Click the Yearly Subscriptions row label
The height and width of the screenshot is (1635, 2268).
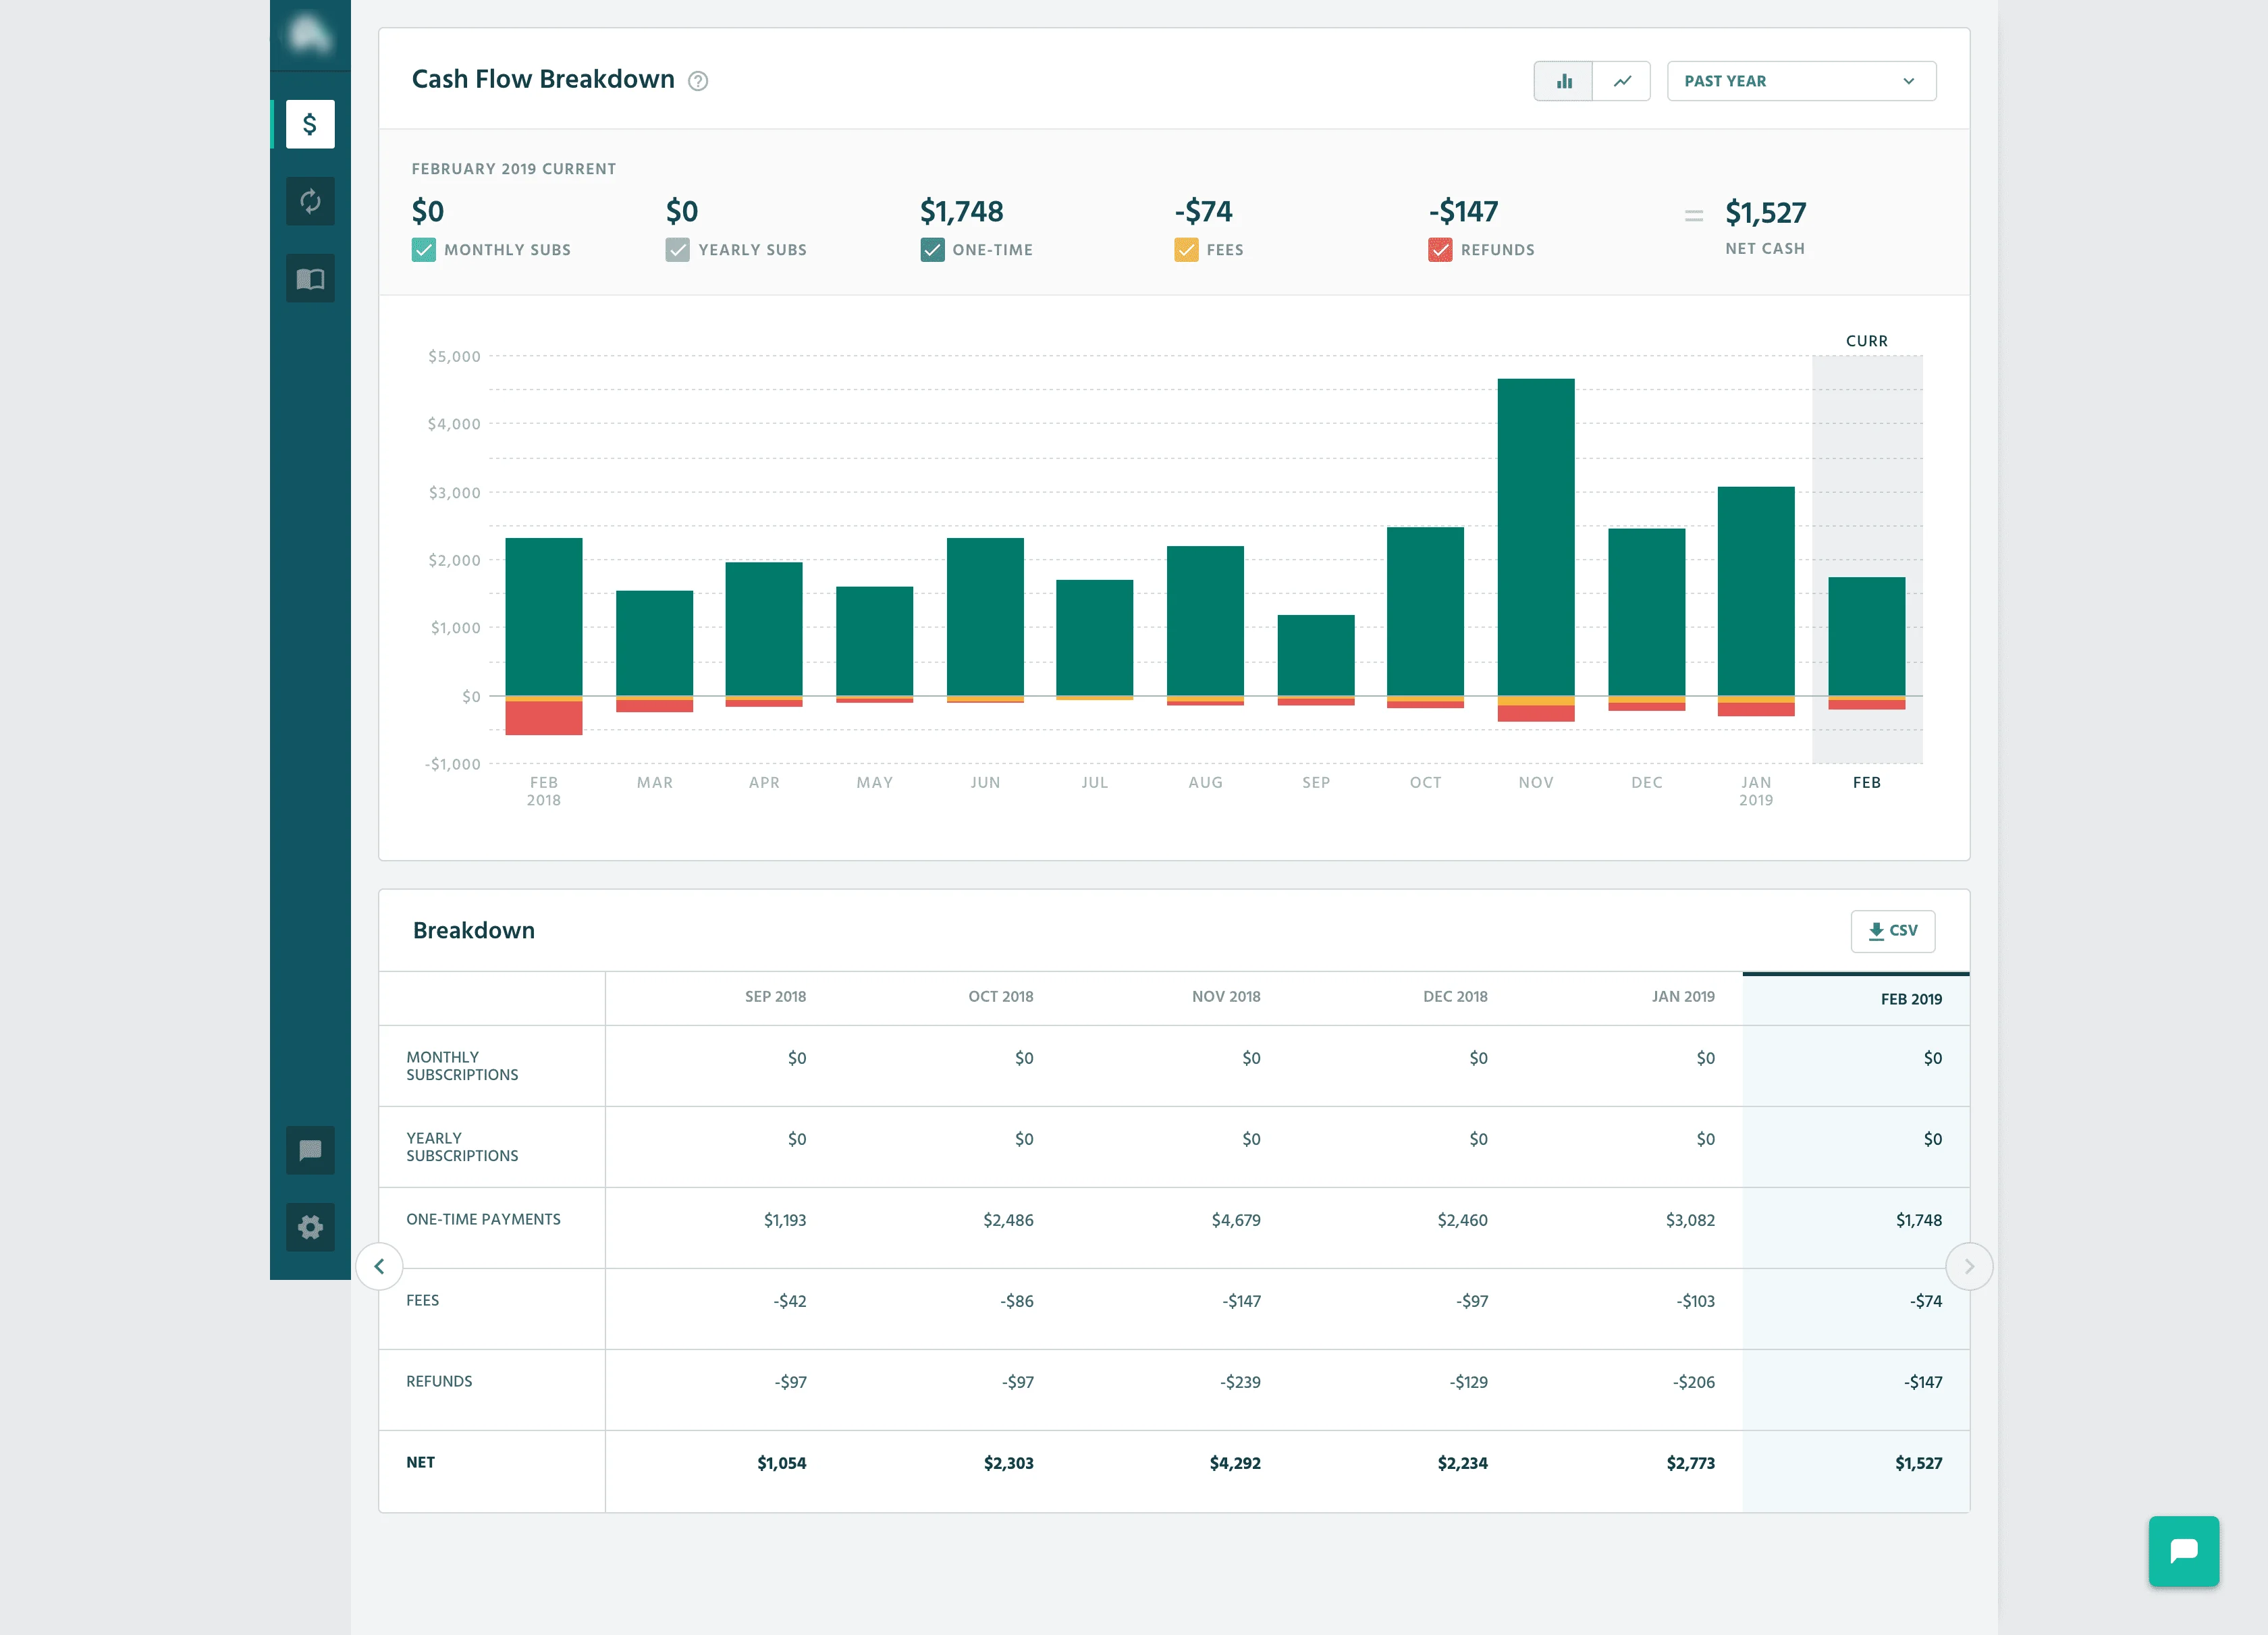pos(462,1147)
